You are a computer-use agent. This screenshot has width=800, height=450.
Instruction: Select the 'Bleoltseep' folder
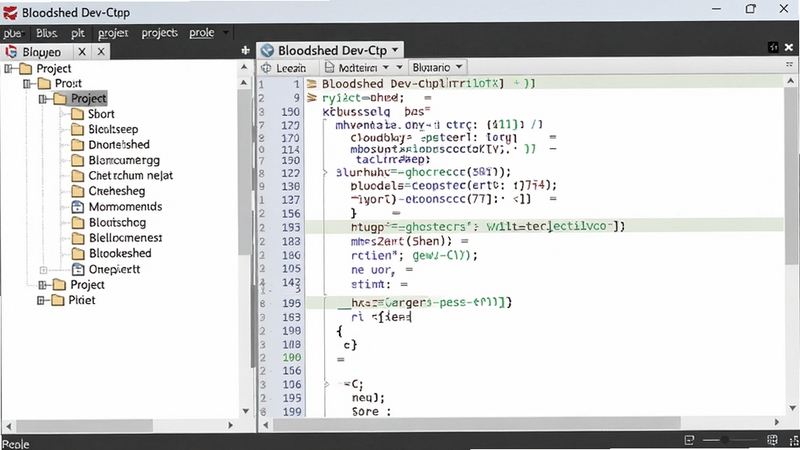click(x=104, y=130)
